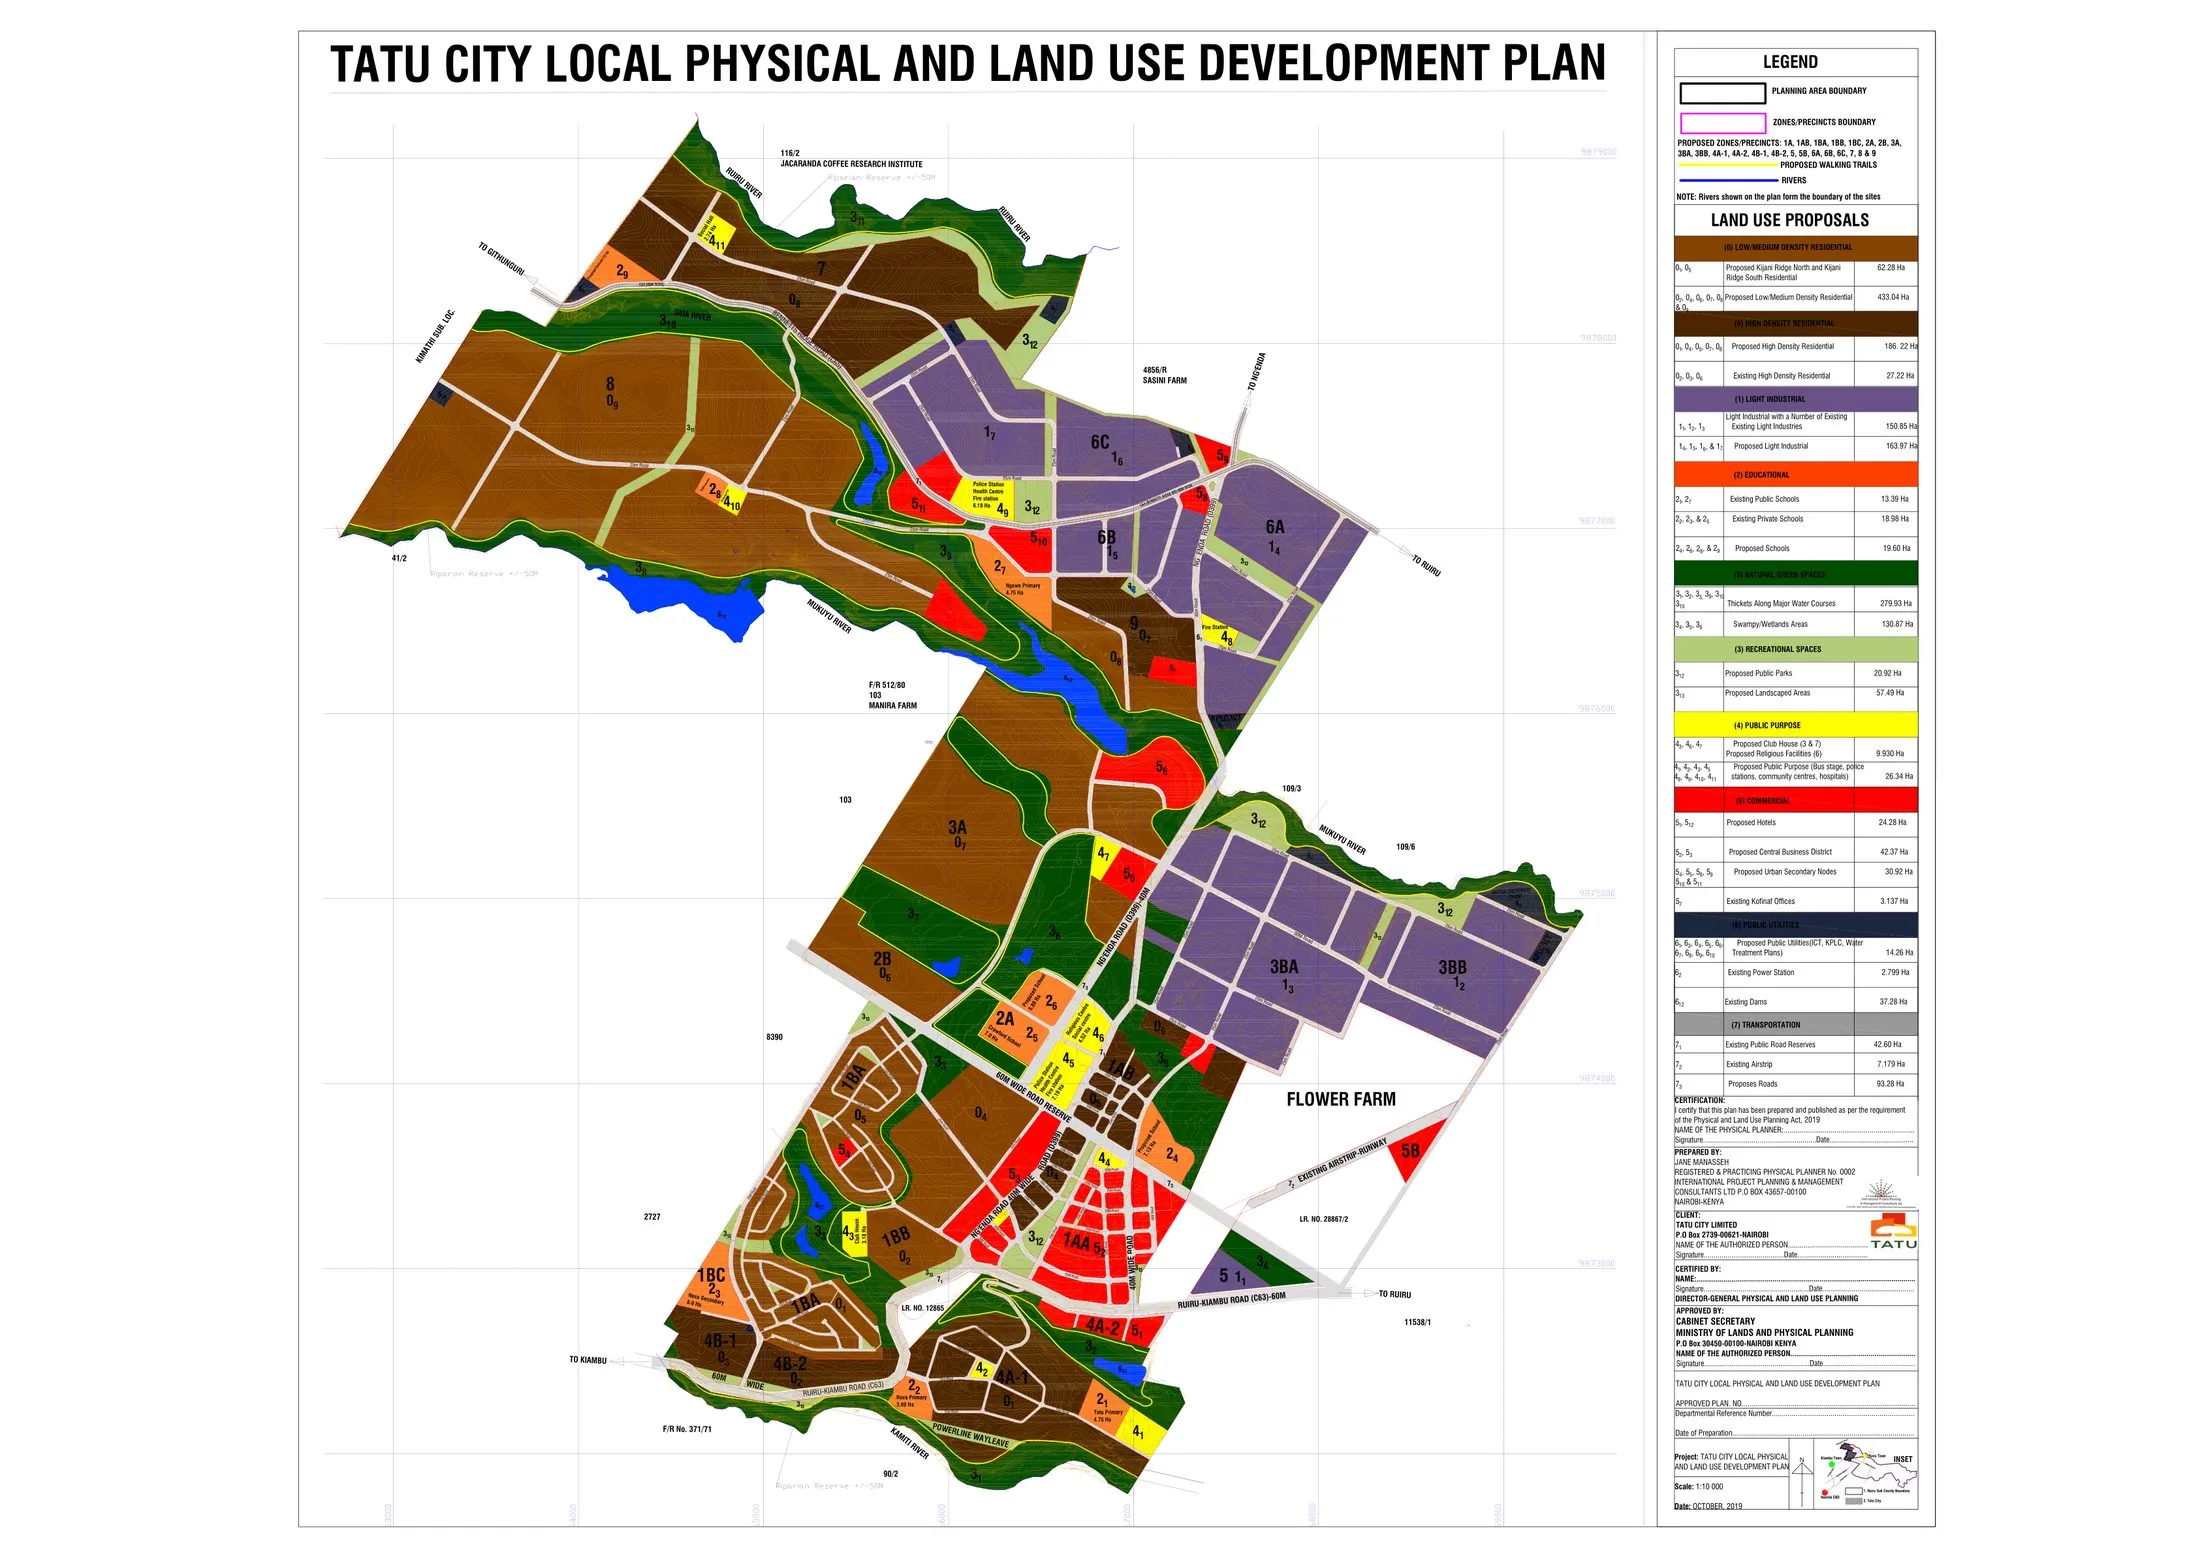This screenshot has height=1556, width=2200.
Task: Click the LAND USE PROPOSALS heading
Action: (1789, 220)
